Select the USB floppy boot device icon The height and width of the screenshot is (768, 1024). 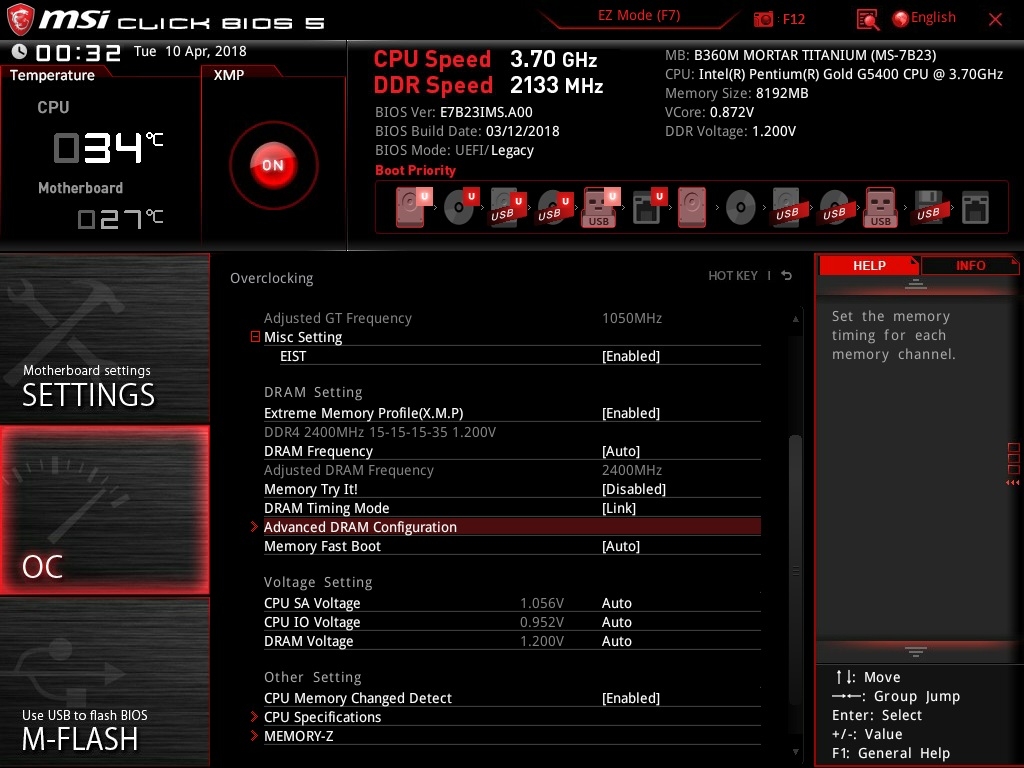point(928,207)
